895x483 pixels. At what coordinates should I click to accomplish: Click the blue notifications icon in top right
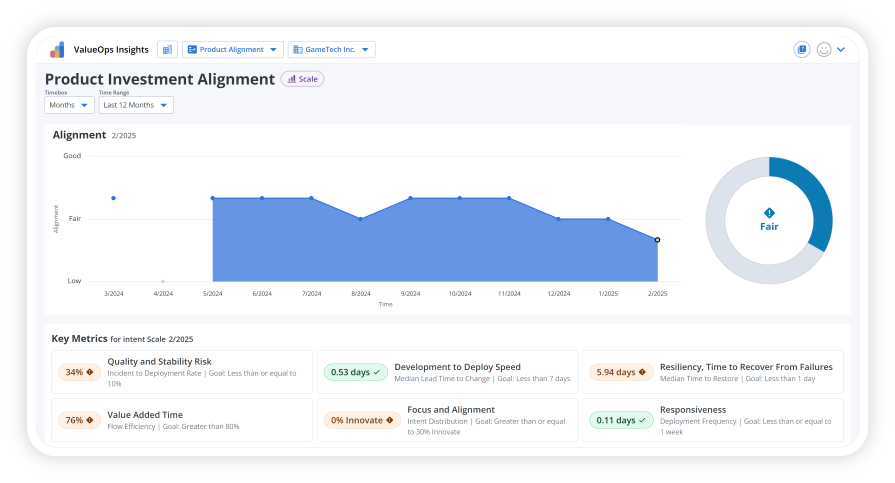(801, 49)
